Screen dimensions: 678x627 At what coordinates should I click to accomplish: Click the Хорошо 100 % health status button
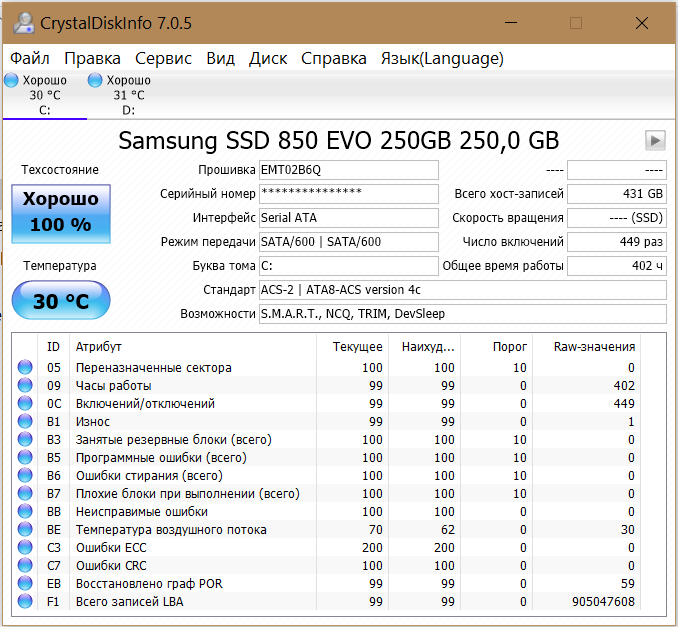61,214
